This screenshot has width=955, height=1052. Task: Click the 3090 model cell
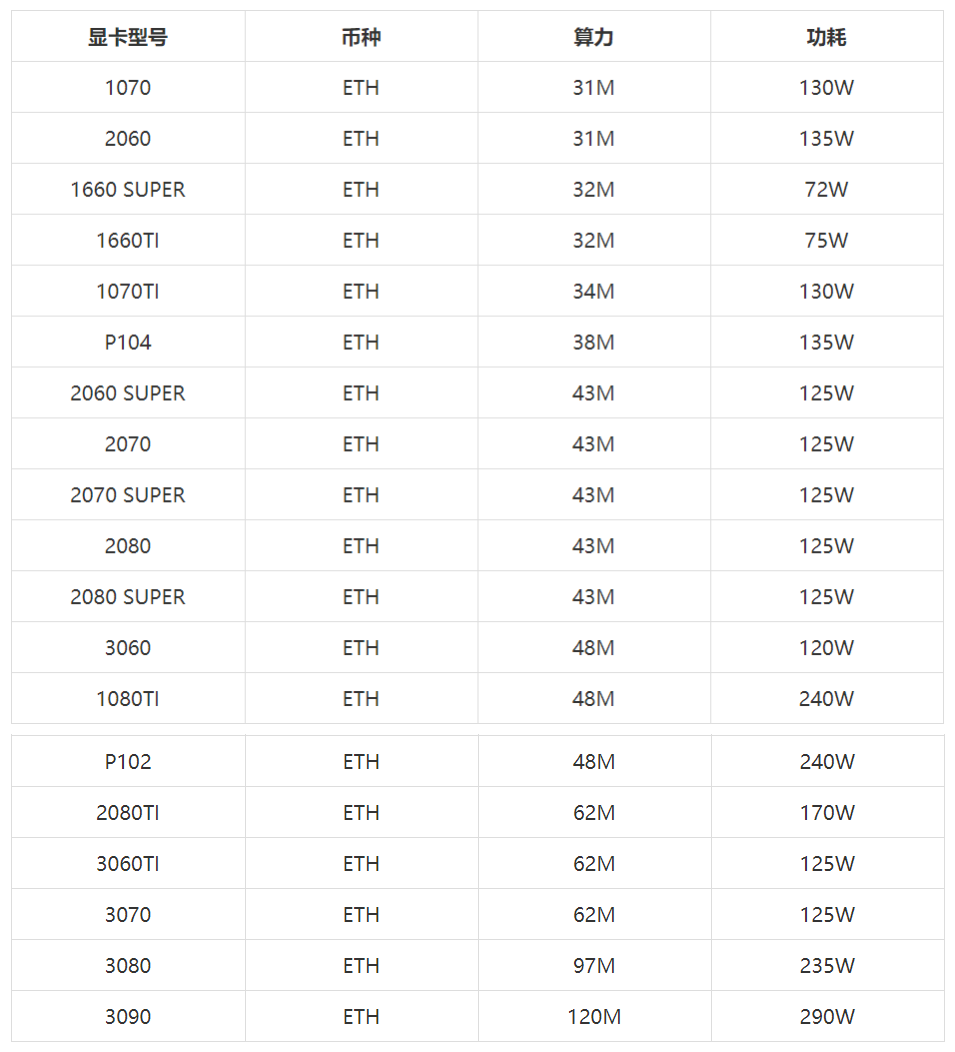(x=128, y=1017)
